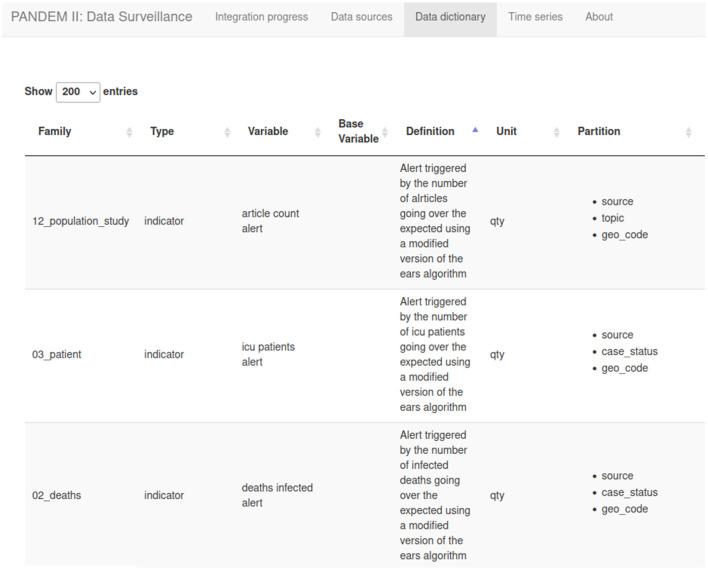
Task: Click the deaths infected alert variable cell
Action: (x=277, y=495)
